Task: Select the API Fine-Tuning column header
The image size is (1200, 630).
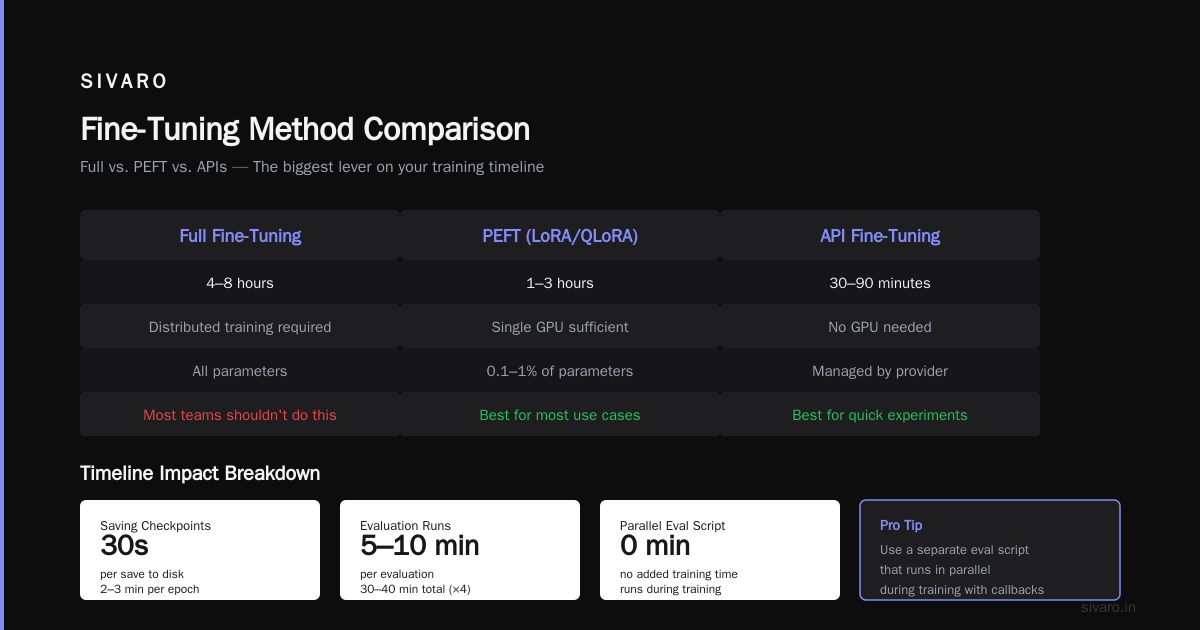Action: (x=880, y=236)
